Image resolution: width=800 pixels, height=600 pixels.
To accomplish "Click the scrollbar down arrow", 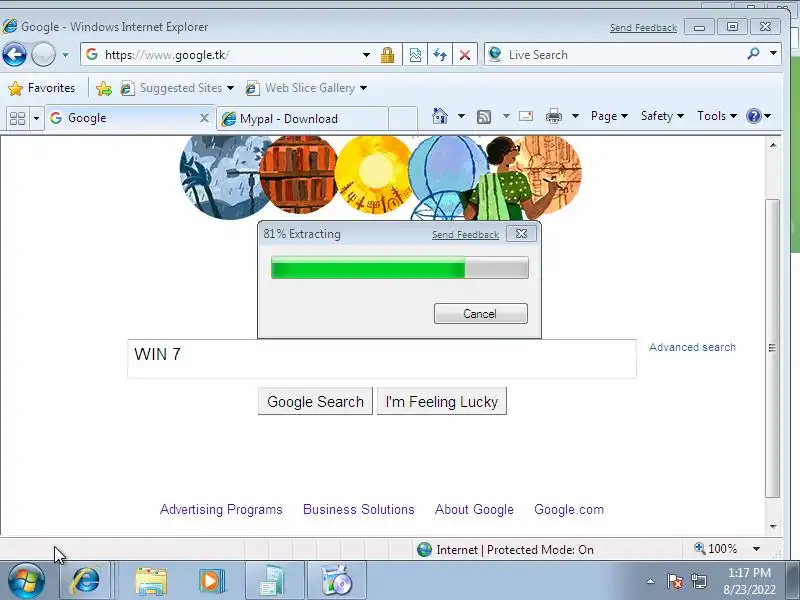I will (773, 526).
